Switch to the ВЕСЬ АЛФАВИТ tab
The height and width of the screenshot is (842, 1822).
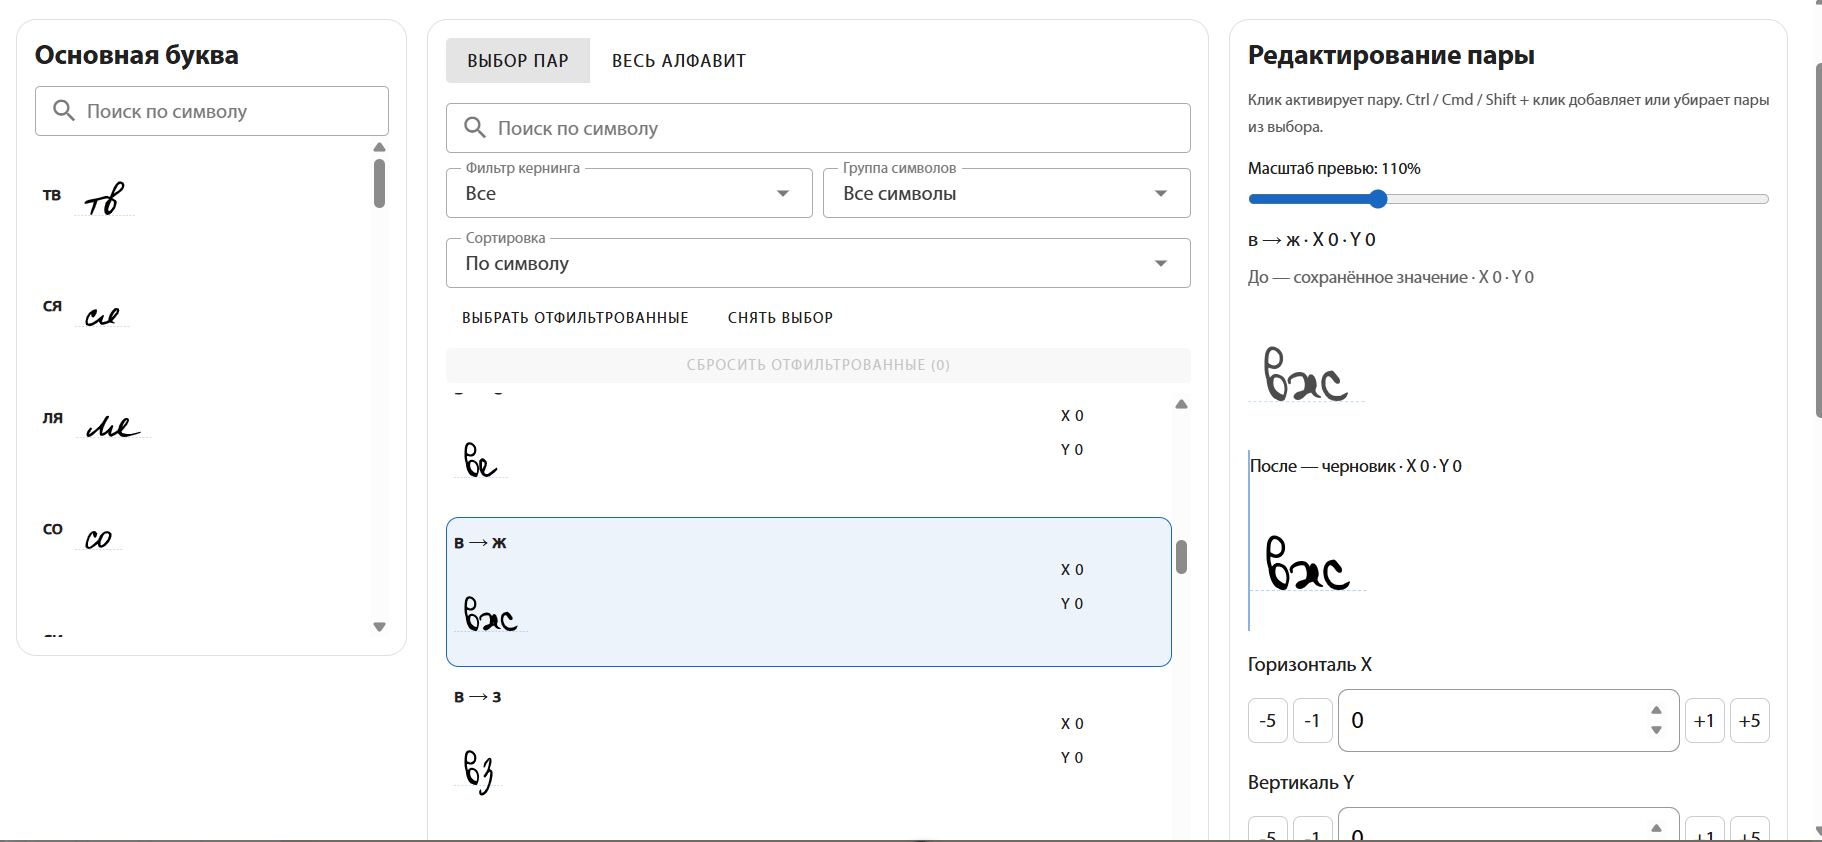coord(679,61)
